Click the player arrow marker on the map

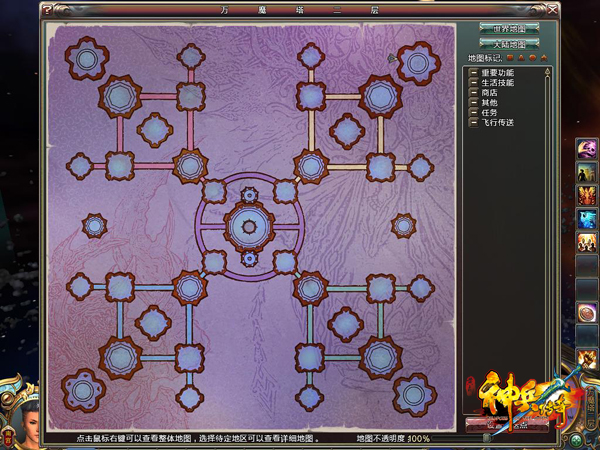[x=392, y=58]
